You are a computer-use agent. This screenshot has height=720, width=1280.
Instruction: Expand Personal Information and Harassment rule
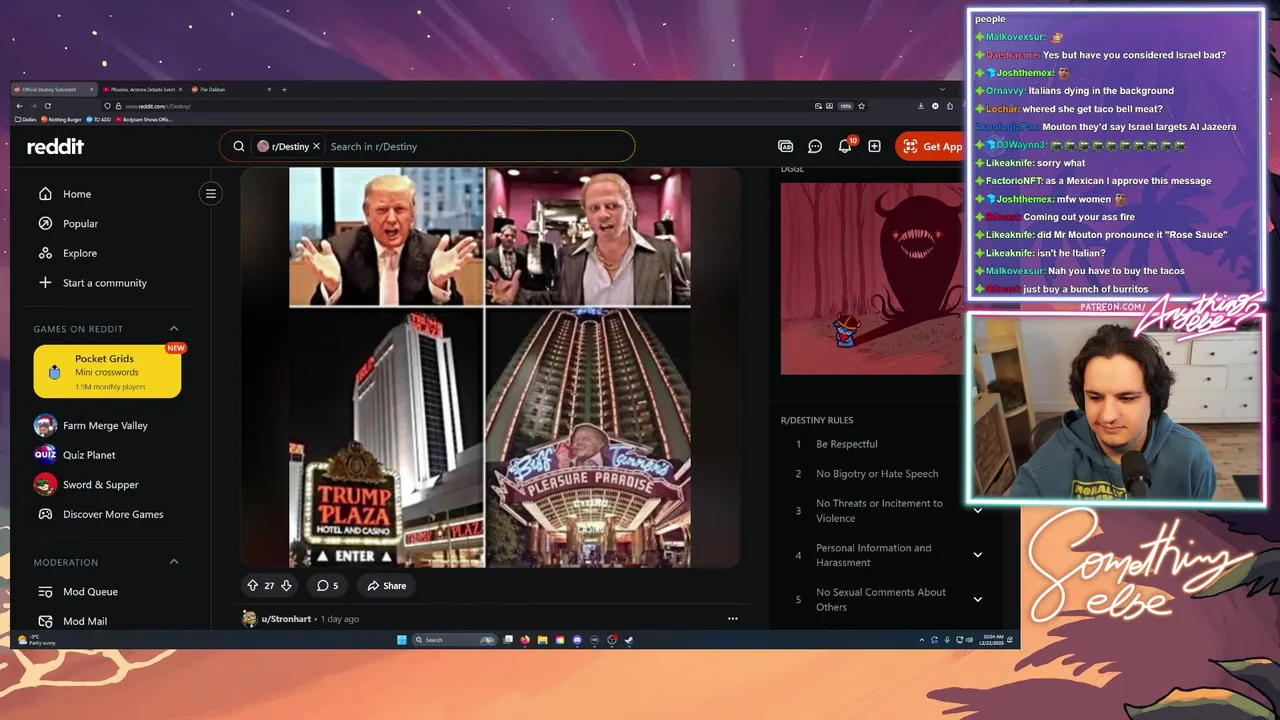977,555
